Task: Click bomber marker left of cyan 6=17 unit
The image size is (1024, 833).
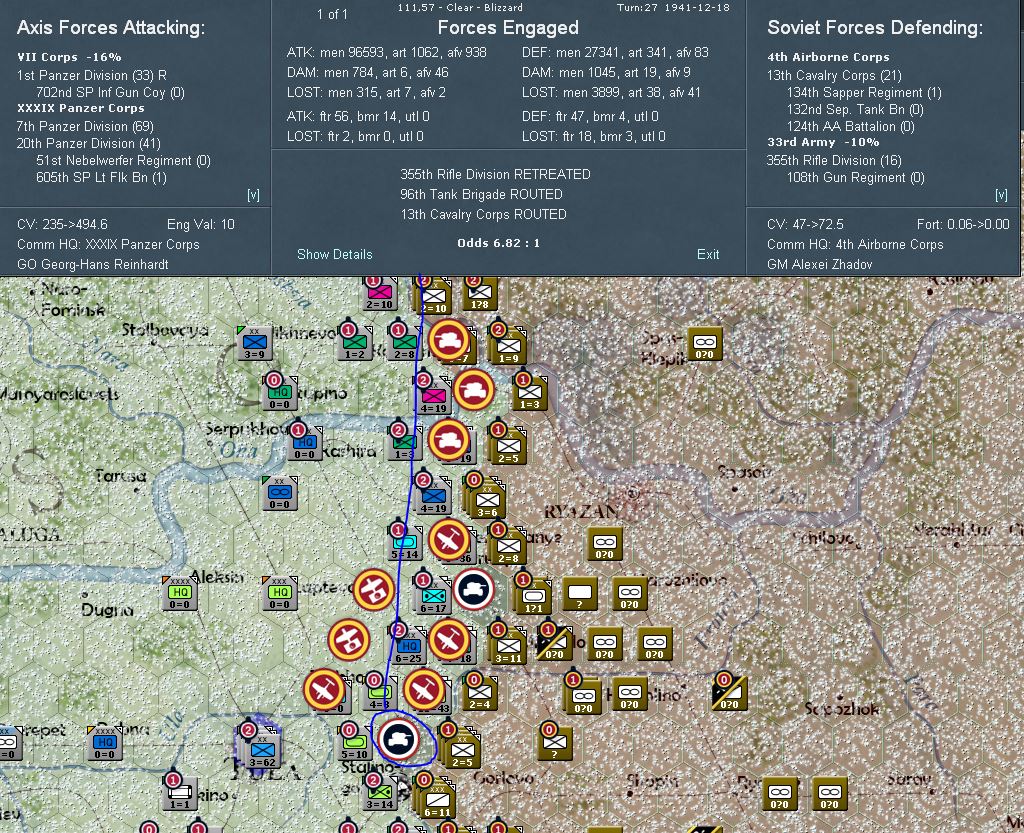Action: pos(374,589)
